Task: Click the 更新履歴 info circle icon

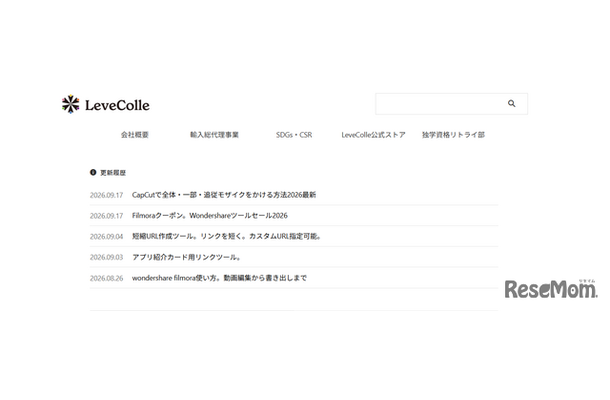Action: point(93,172)
